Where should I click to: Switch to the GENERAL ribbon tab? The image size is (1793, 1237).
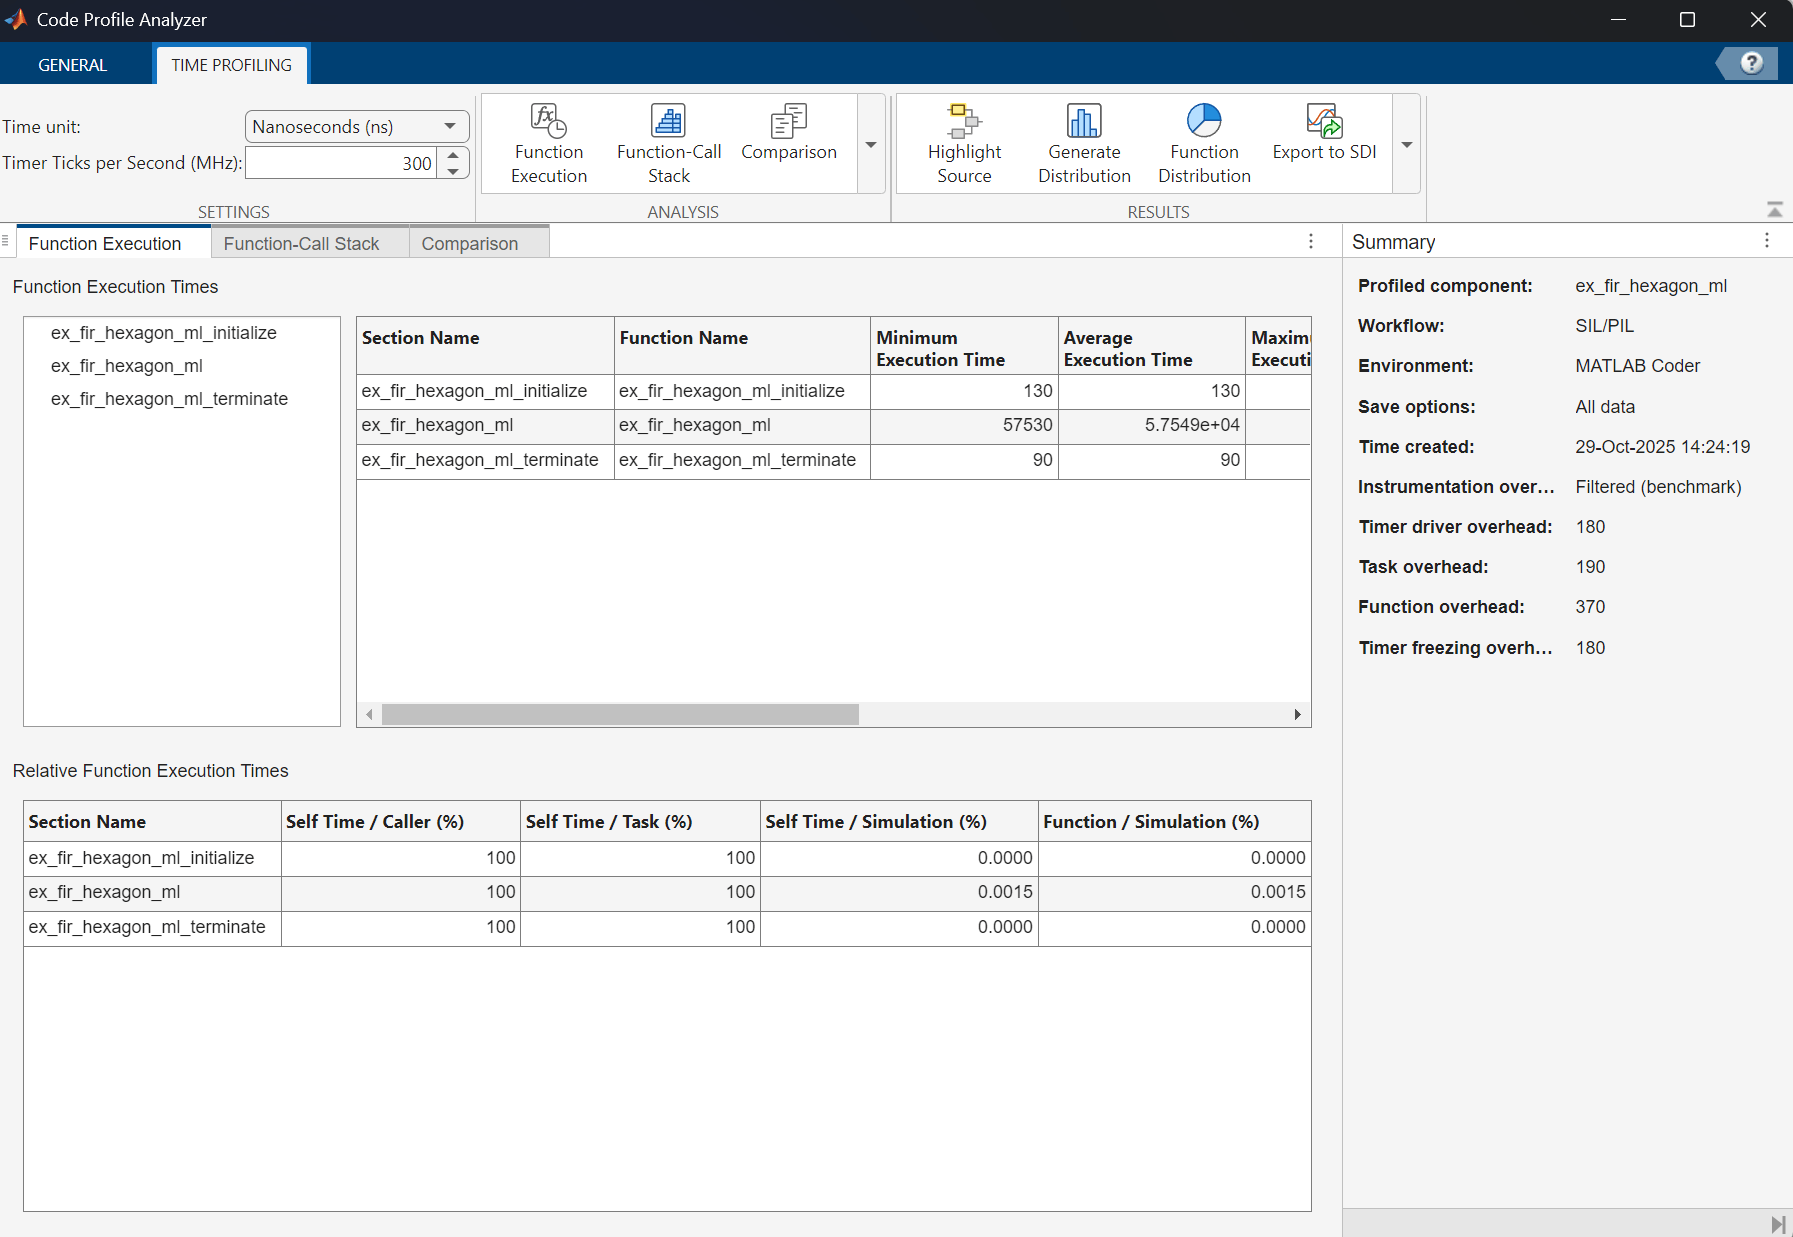[72, 65]
